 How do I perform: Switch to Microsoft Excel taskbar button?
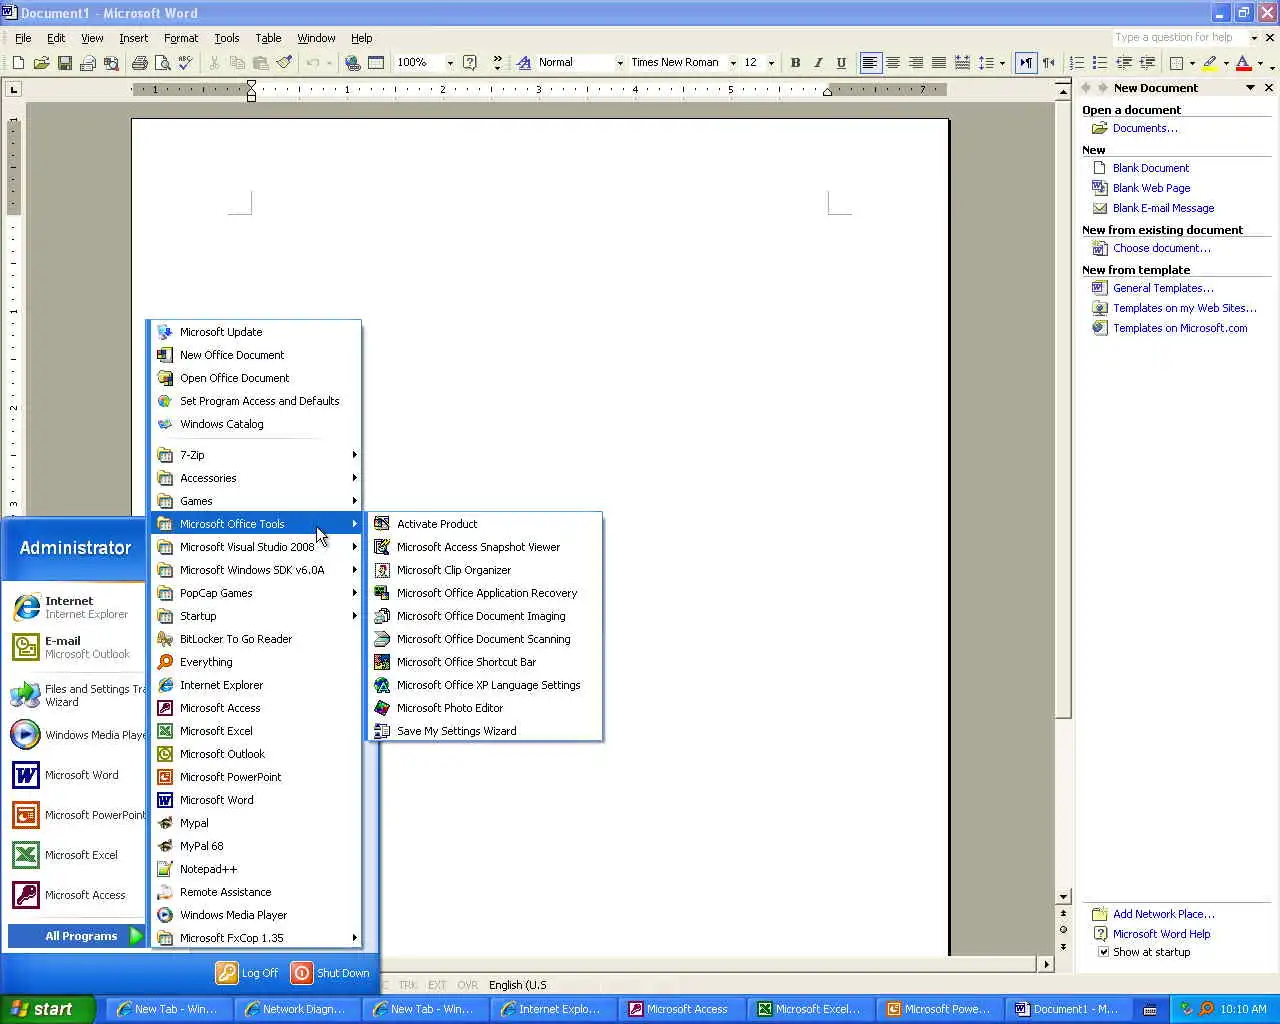click(810, 1009)
